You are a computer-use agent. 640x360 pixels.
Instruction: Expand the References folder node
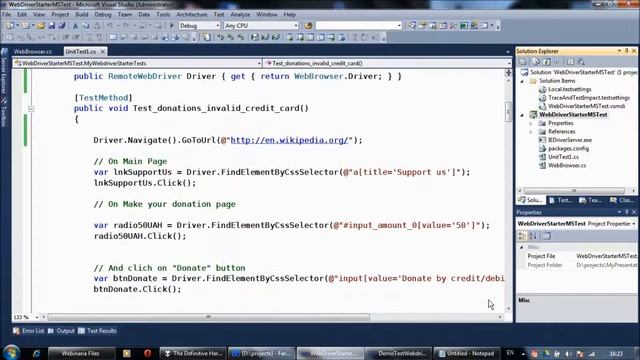[531, 132]
